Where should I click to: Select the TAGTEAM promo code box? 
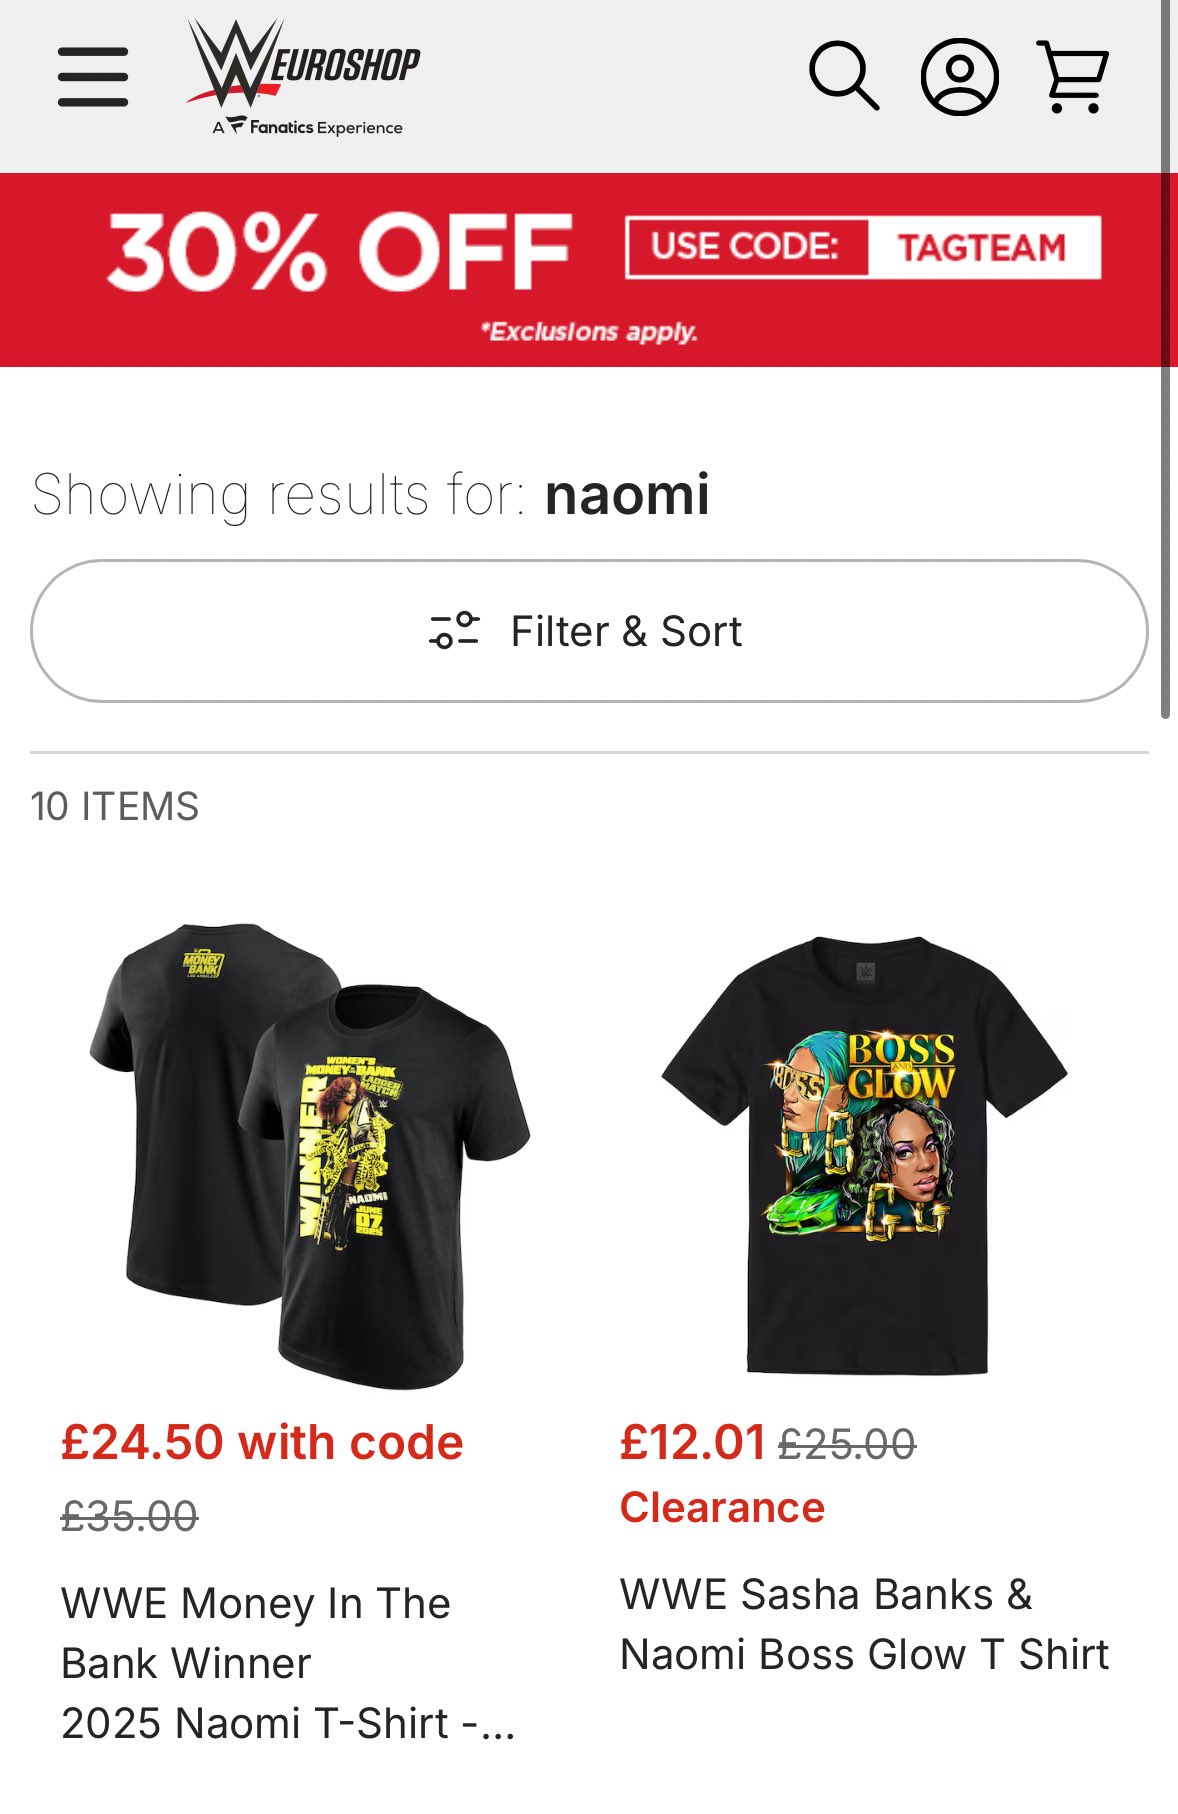[x=982, y=248]
